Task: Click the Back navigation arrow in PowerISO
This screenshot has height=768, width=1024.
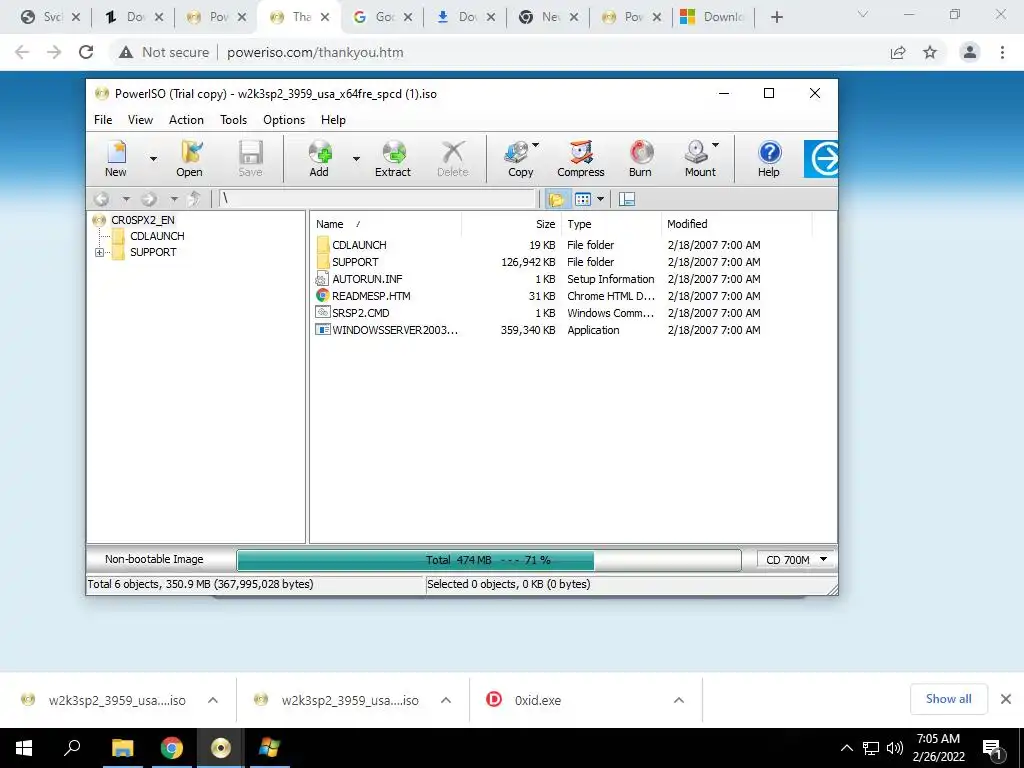Action: coord(101,199)
